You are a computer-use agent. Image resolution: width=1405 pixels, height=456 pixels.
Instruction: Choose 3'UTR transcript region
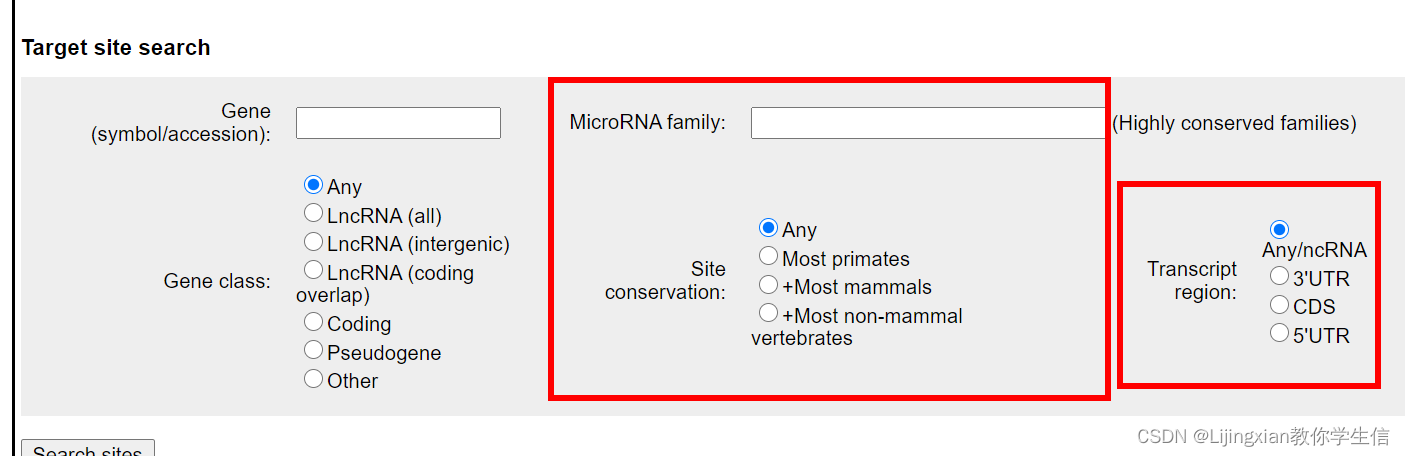(x=1280, y=276)
